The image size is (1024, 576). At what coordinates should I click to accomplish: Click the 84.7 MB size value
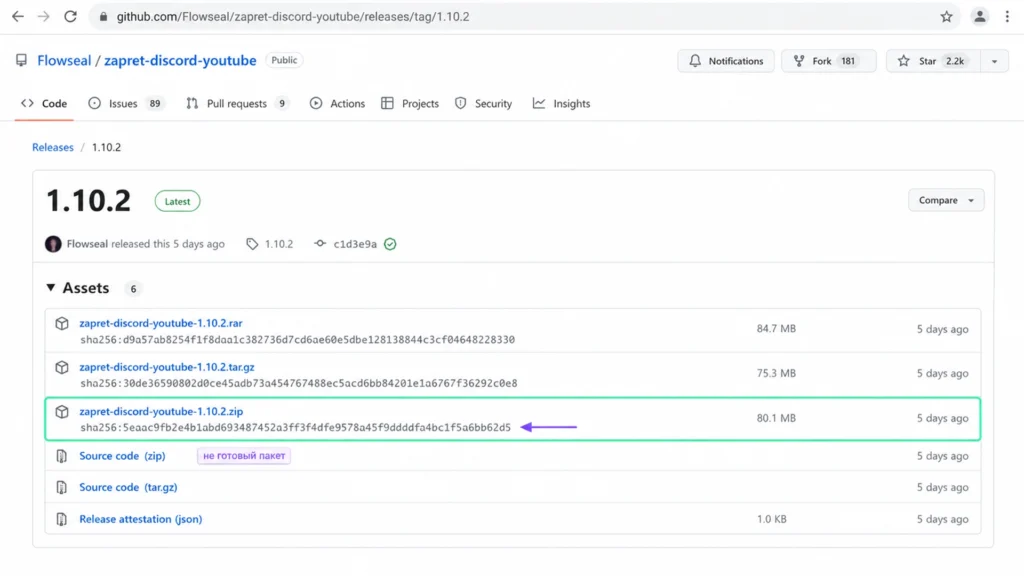coord(776,328)
